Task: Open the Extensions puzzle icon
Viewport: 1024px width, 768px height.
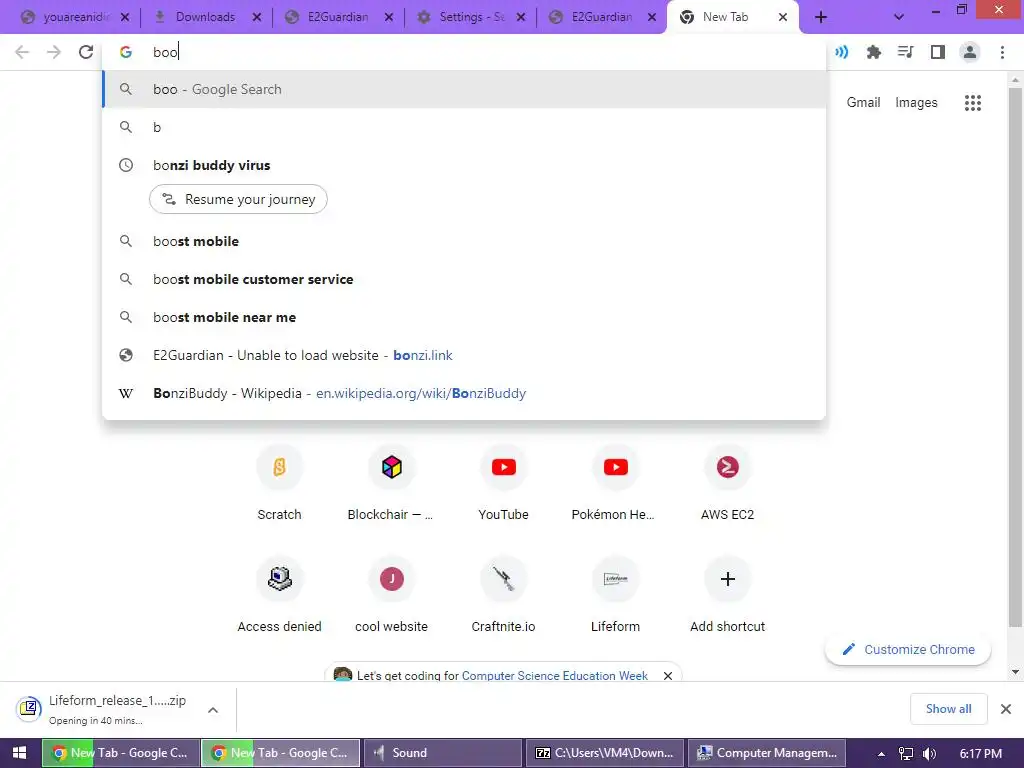Action: [873, 52]
